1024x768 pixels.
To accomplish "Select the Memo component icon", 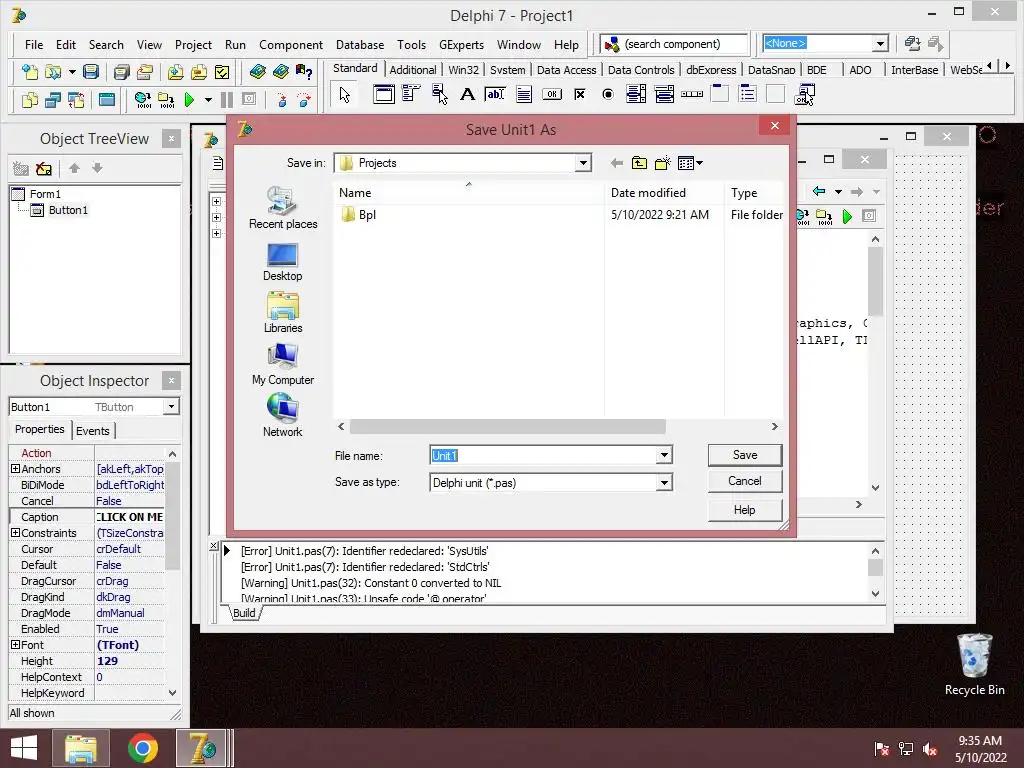I will tap(524, 95).
